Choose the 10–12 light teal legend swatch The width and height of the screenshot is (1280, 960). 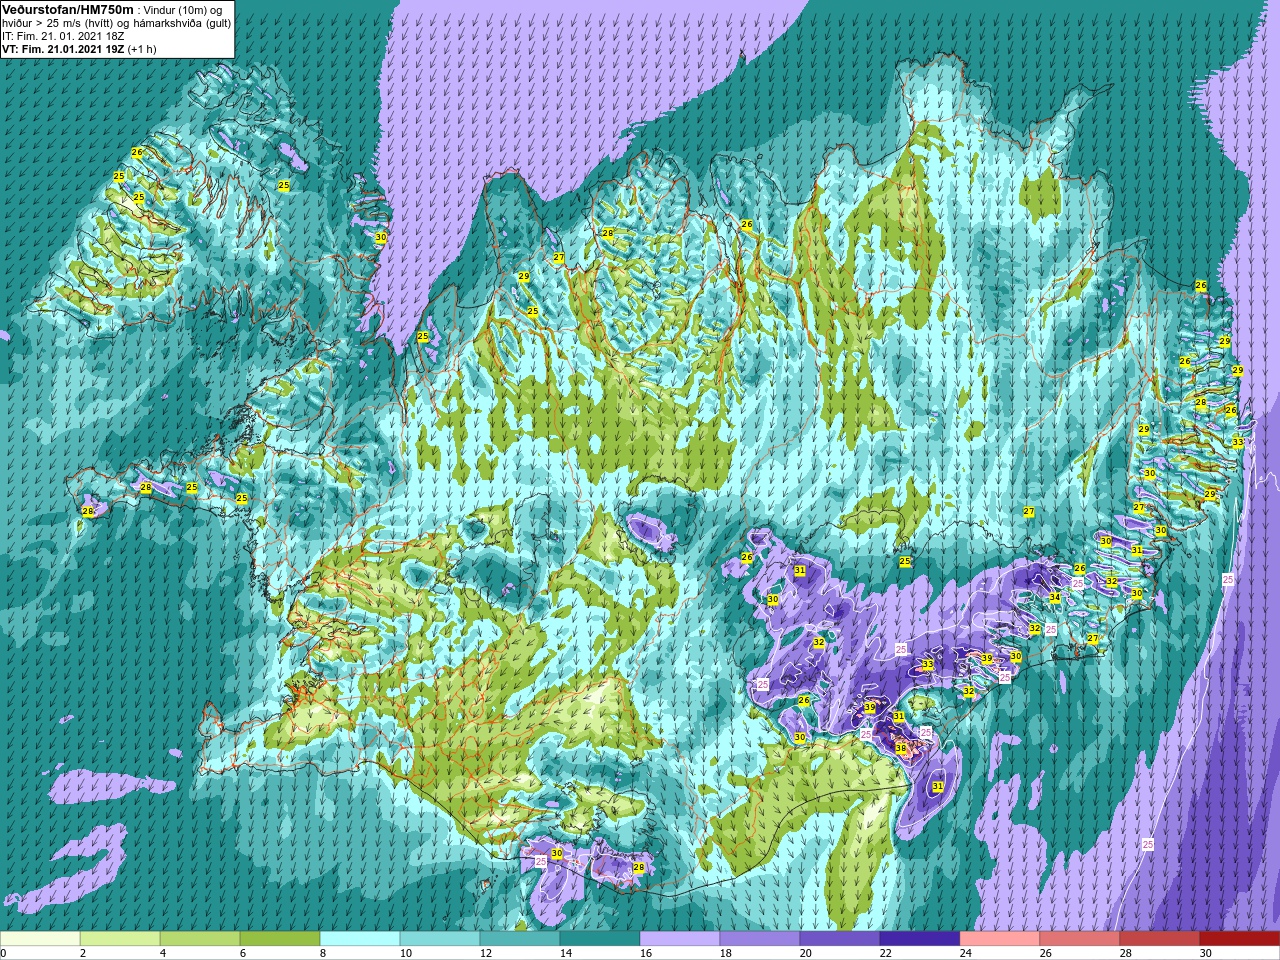click(x=440, y=939)
